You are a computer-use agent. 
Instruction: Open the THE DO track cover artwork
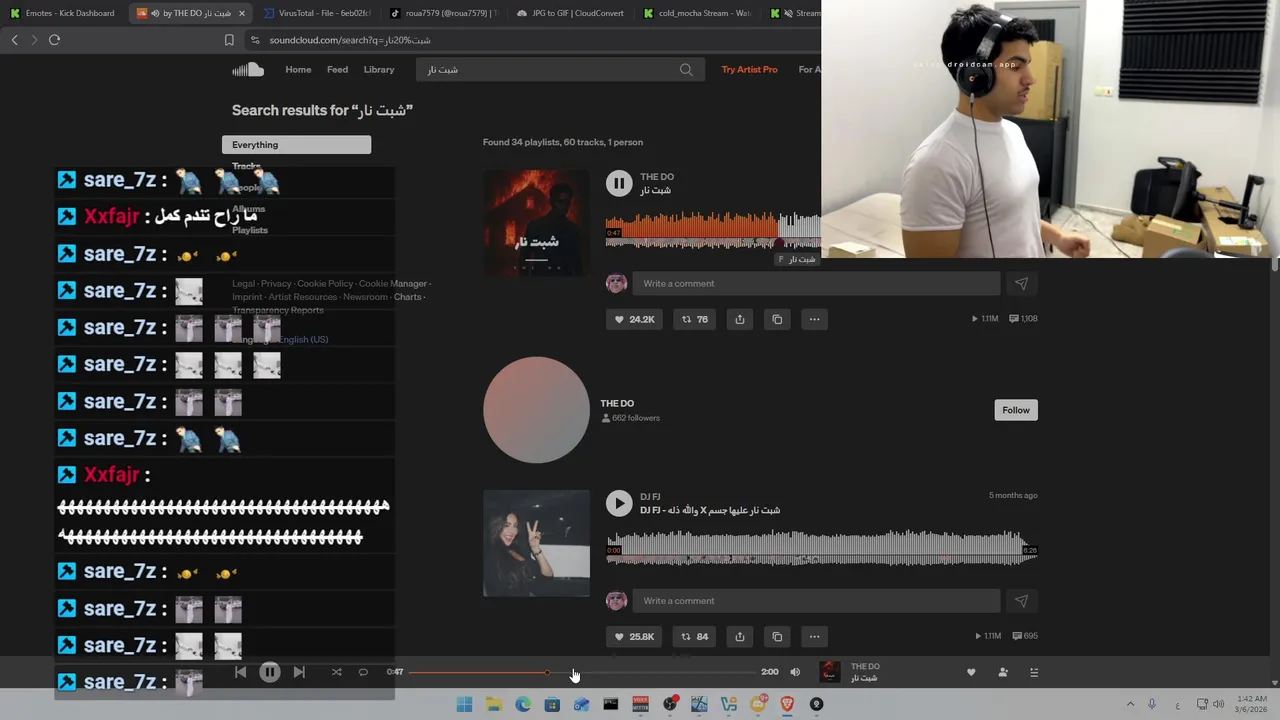coord(536,222)
